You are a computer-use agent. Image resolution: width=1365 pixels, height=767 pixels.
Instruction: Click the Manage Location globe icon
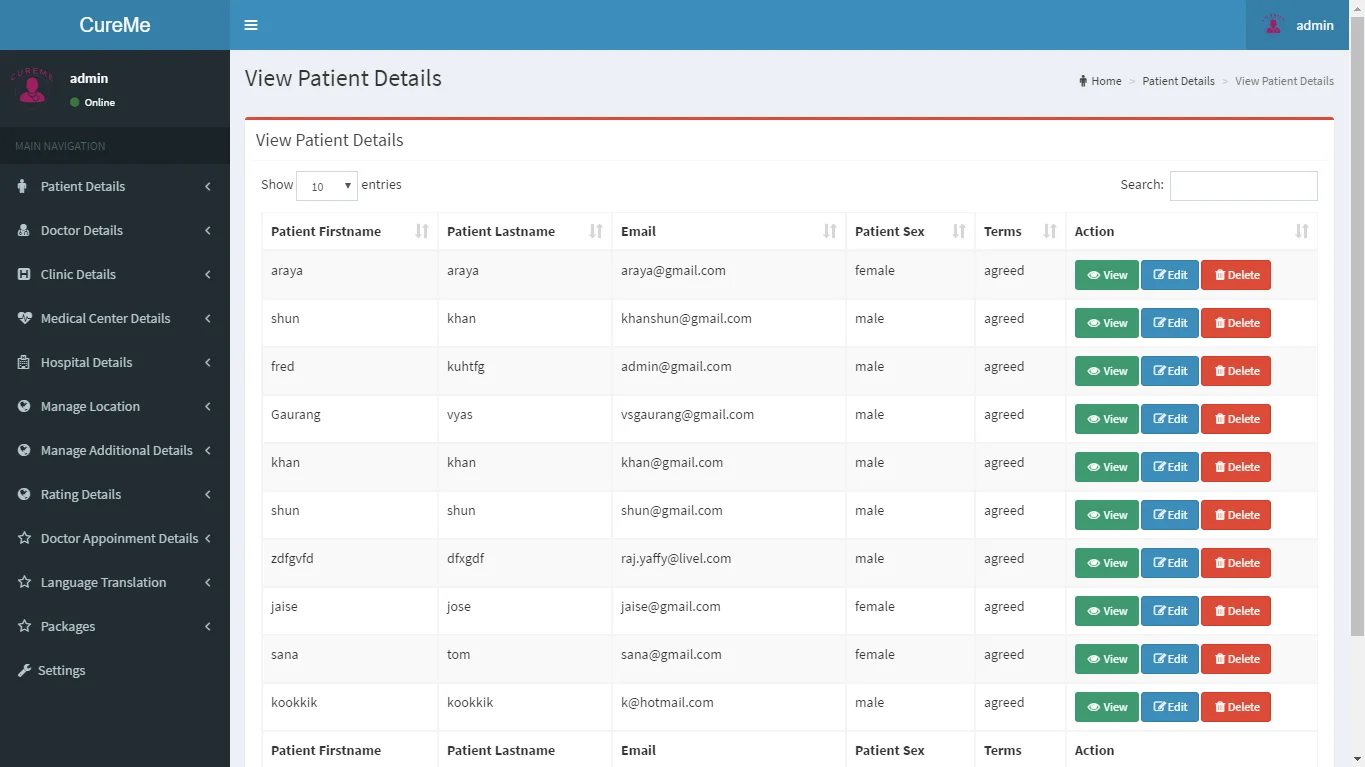(24, 406)
